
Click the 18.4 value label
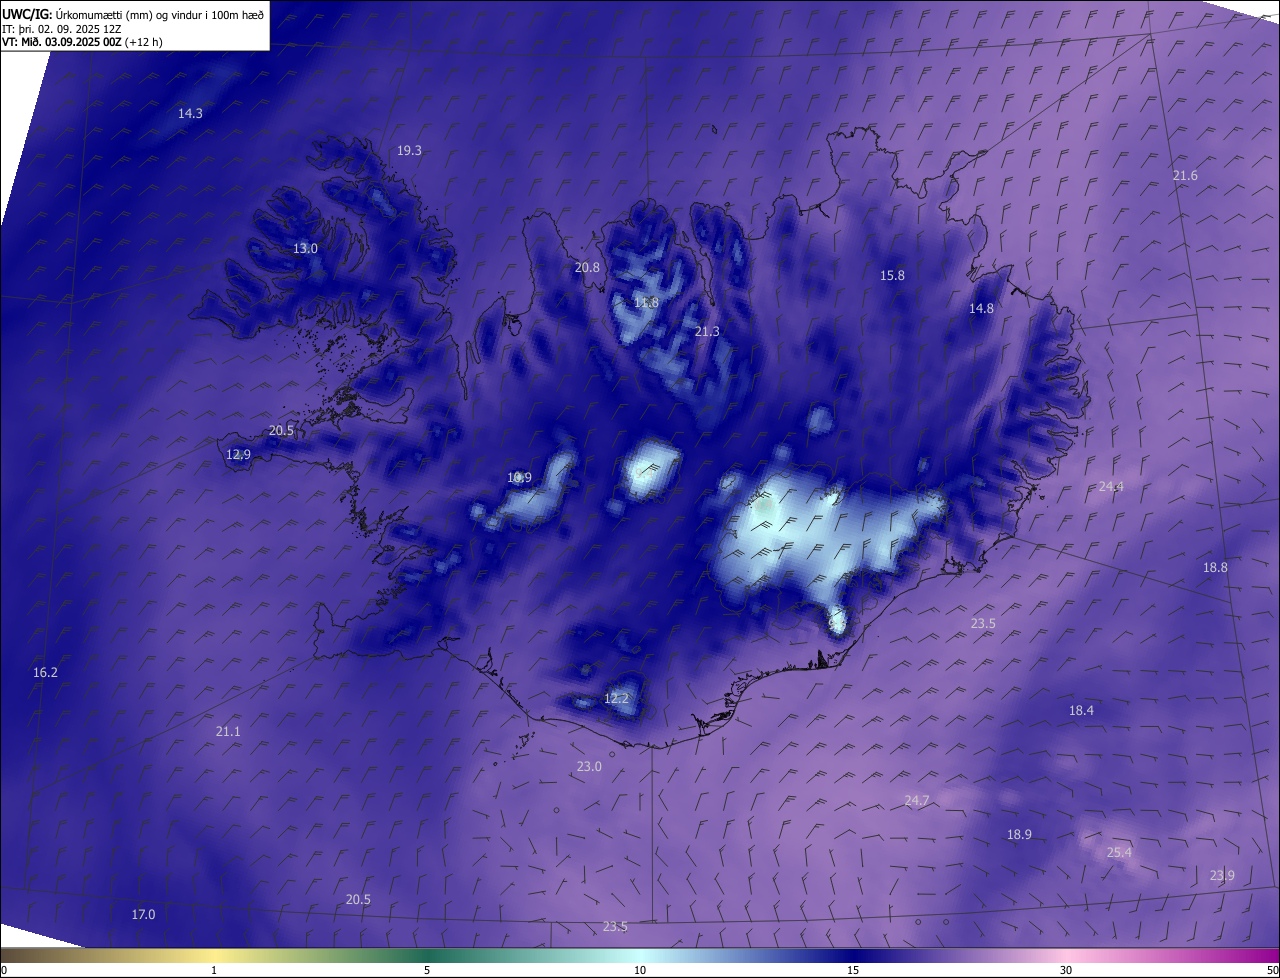click(x=1081, y=711)
